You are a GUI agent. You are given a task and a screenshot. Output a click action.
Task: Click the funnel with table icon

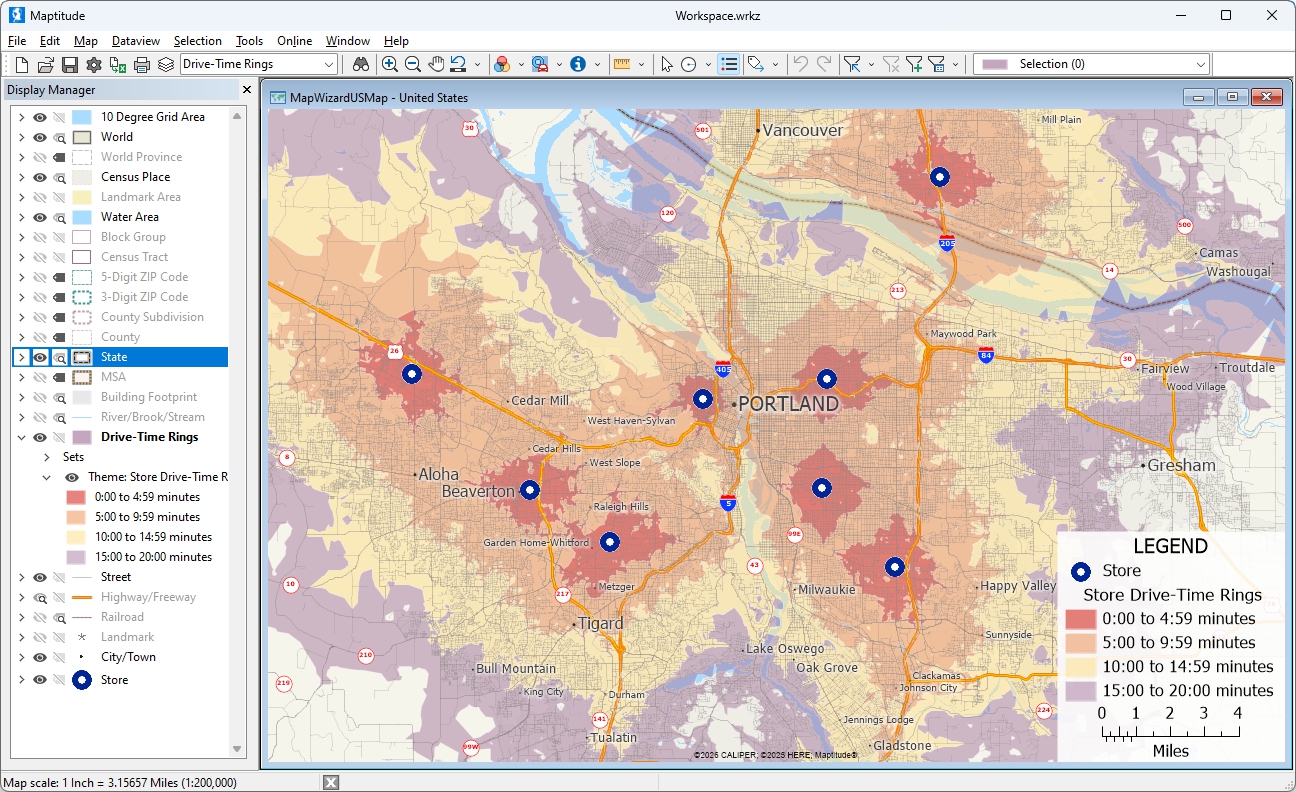coord(937,64)
